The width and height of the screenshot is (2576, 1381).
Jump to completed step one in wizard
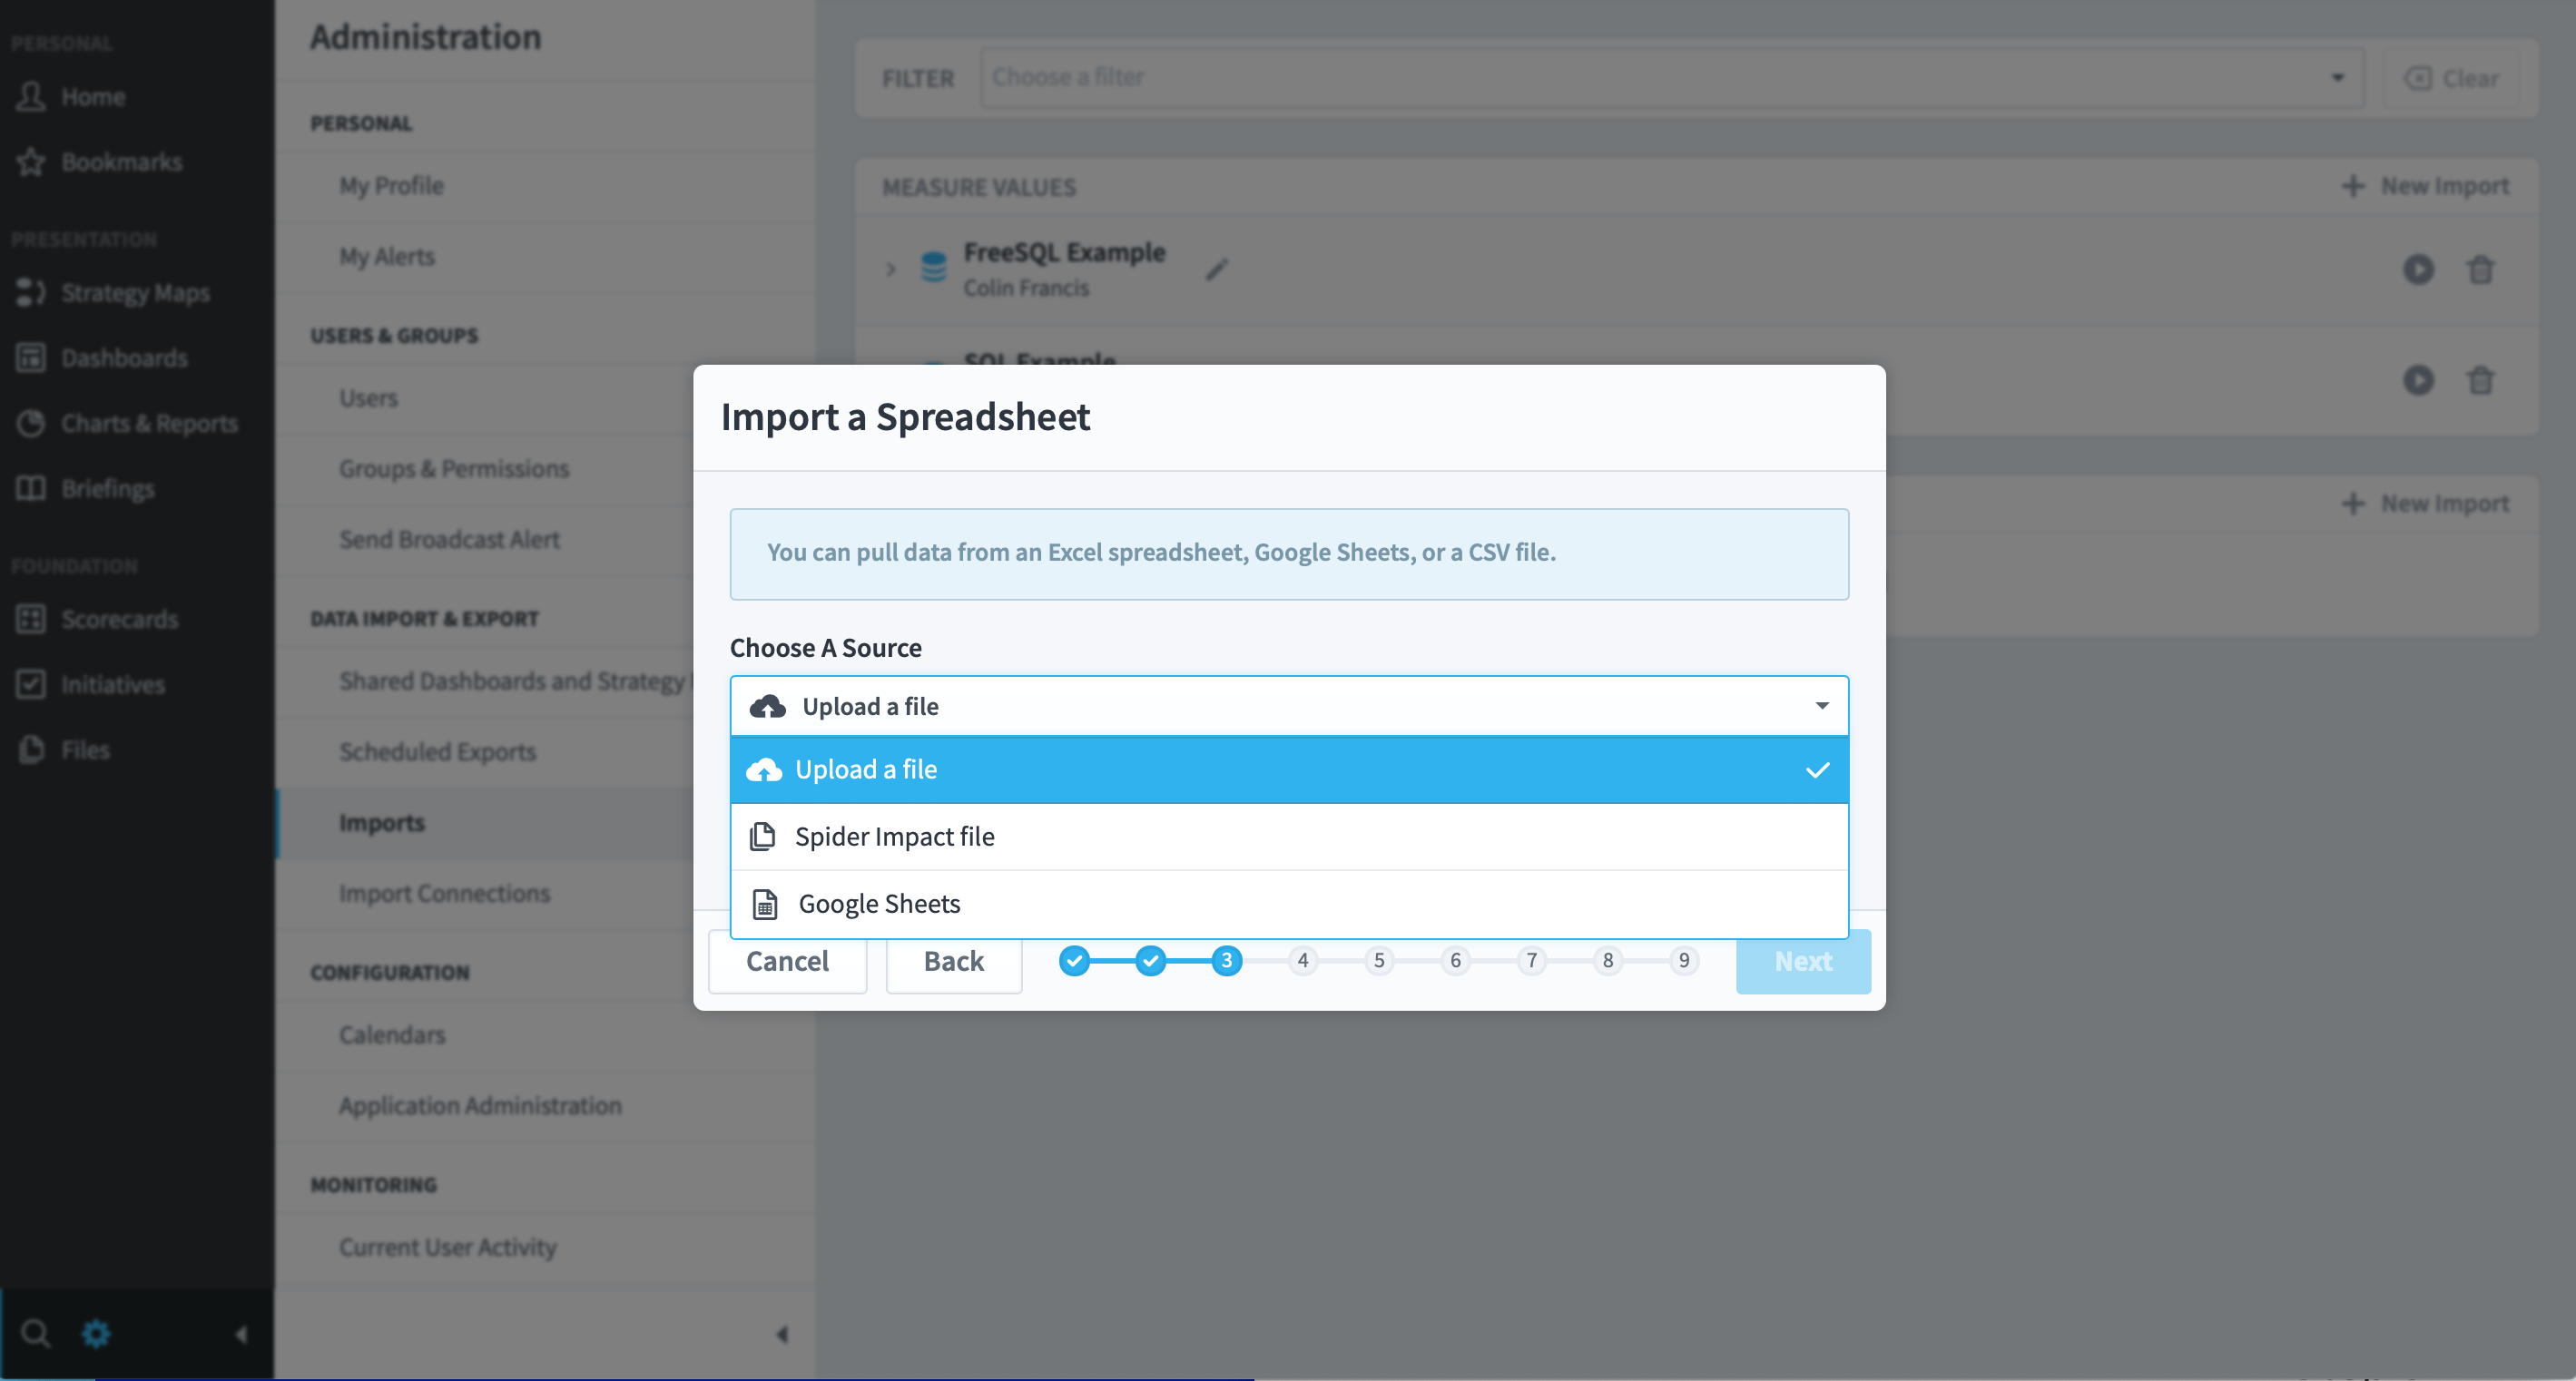click(x=1074, y=961)
